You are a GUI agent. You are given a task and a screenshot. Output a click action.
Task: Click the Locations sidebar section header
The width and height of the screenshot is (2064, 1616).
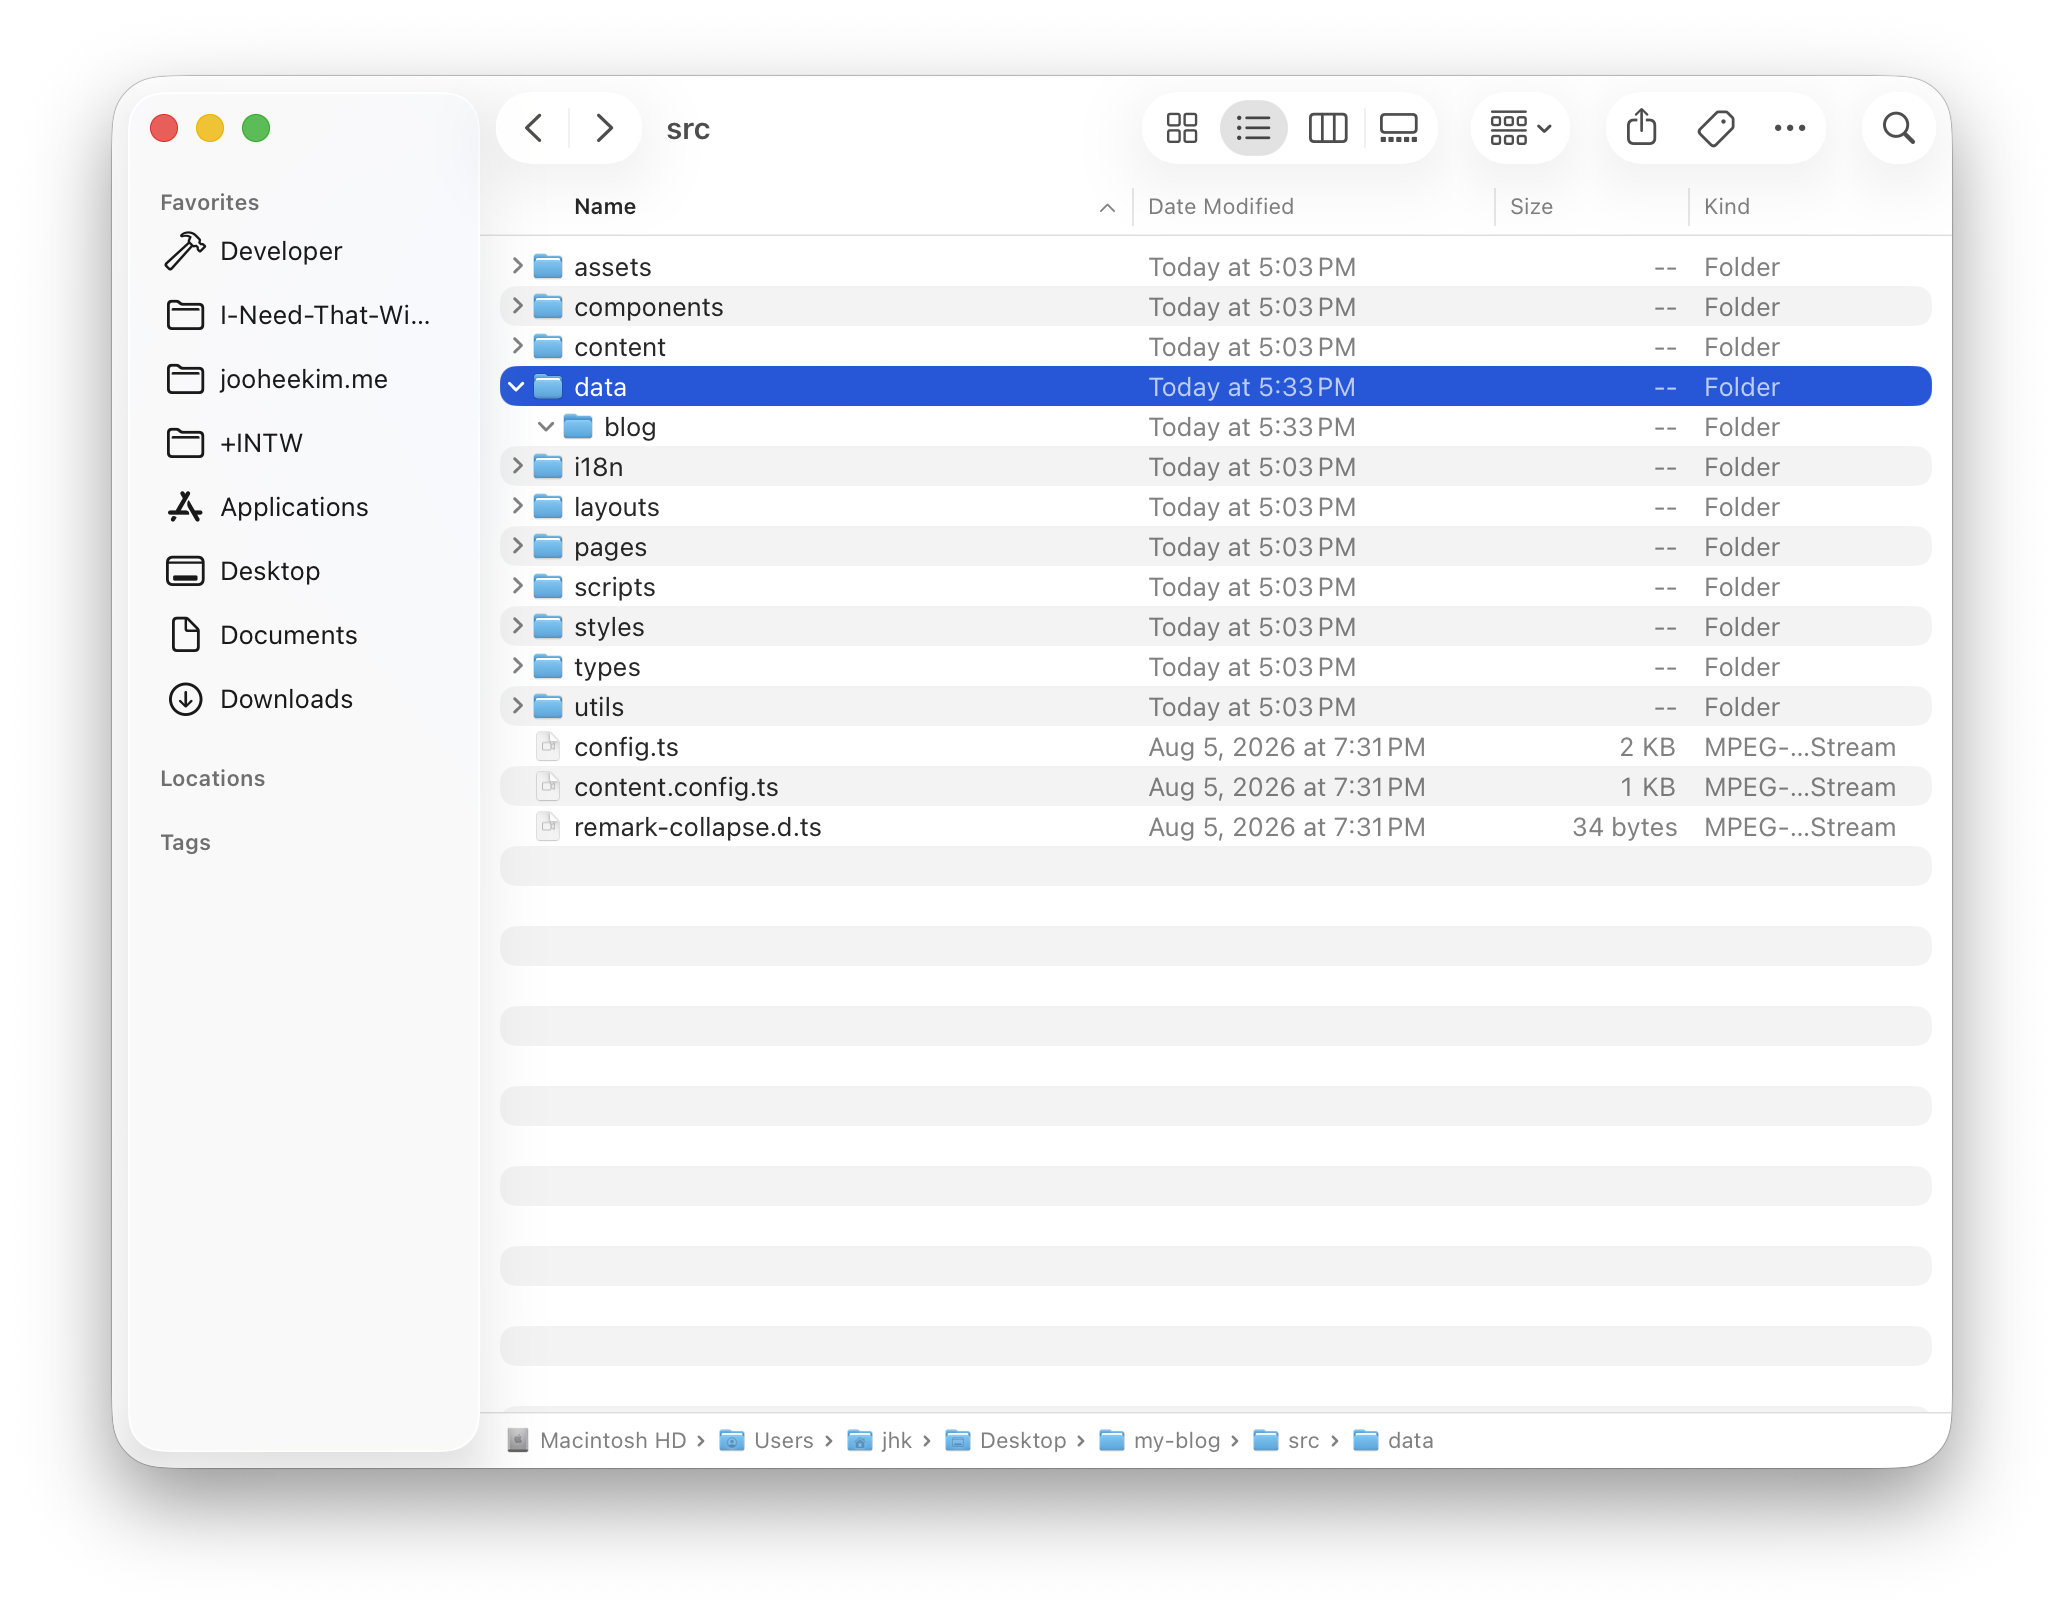[x=213, y=778]
